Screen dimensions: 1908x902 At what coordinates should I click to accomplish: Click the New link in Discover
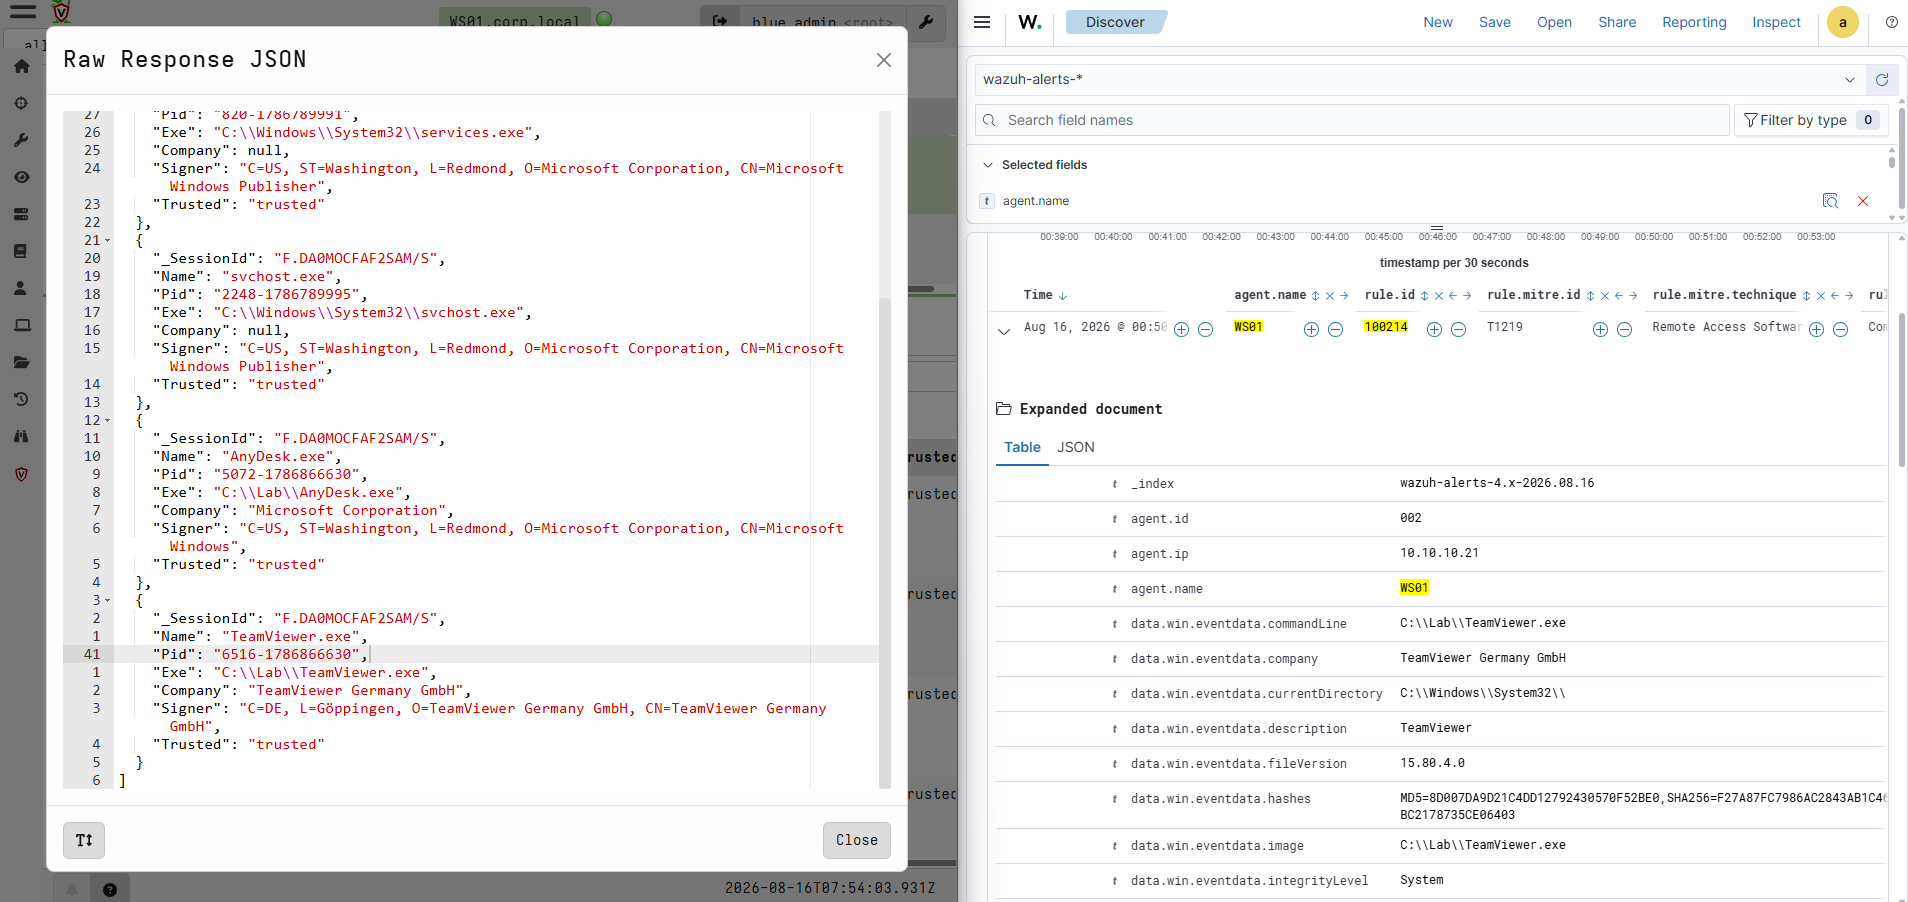click(1438, 22)
